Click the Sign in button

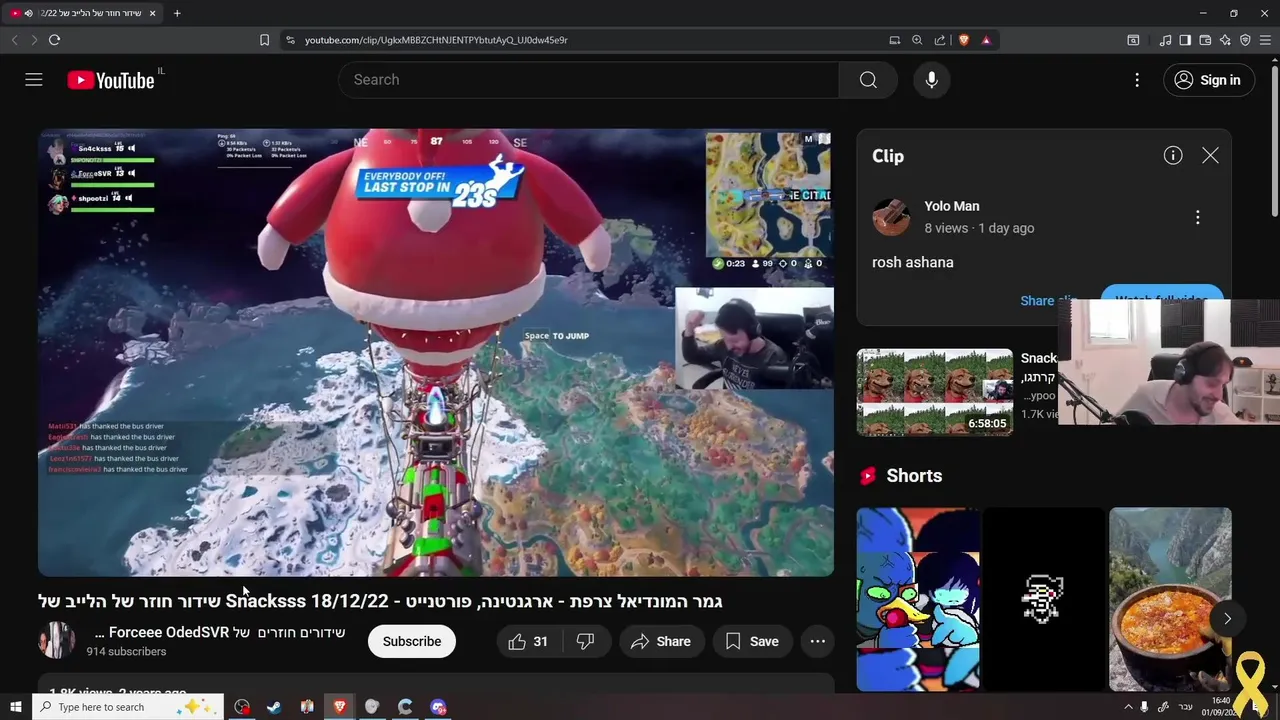[x=1208, y=80]
